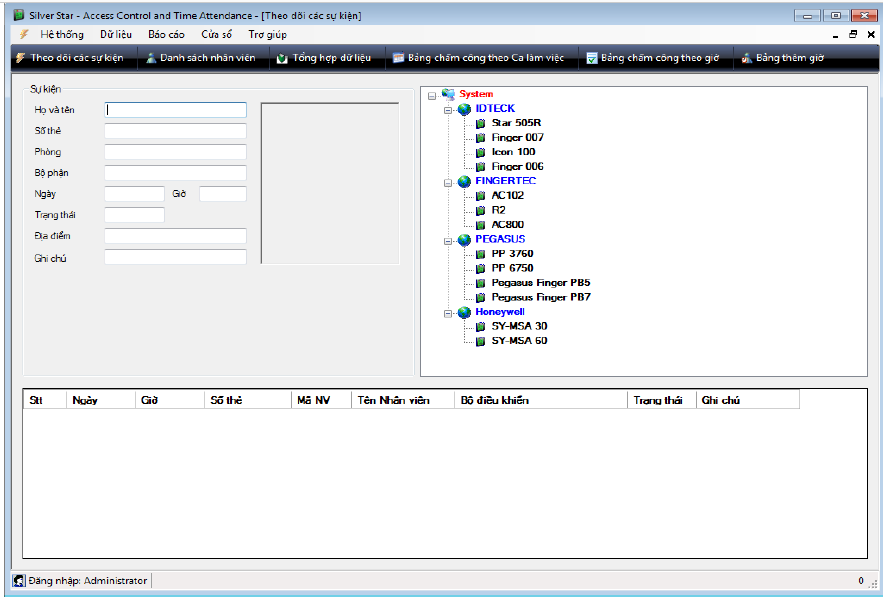Viewport: 883px width, 601px height.
Task: Click the Tổng hợp dữ liệu toolbar icon
Action: pyautogui.click(x=282, y=58)
